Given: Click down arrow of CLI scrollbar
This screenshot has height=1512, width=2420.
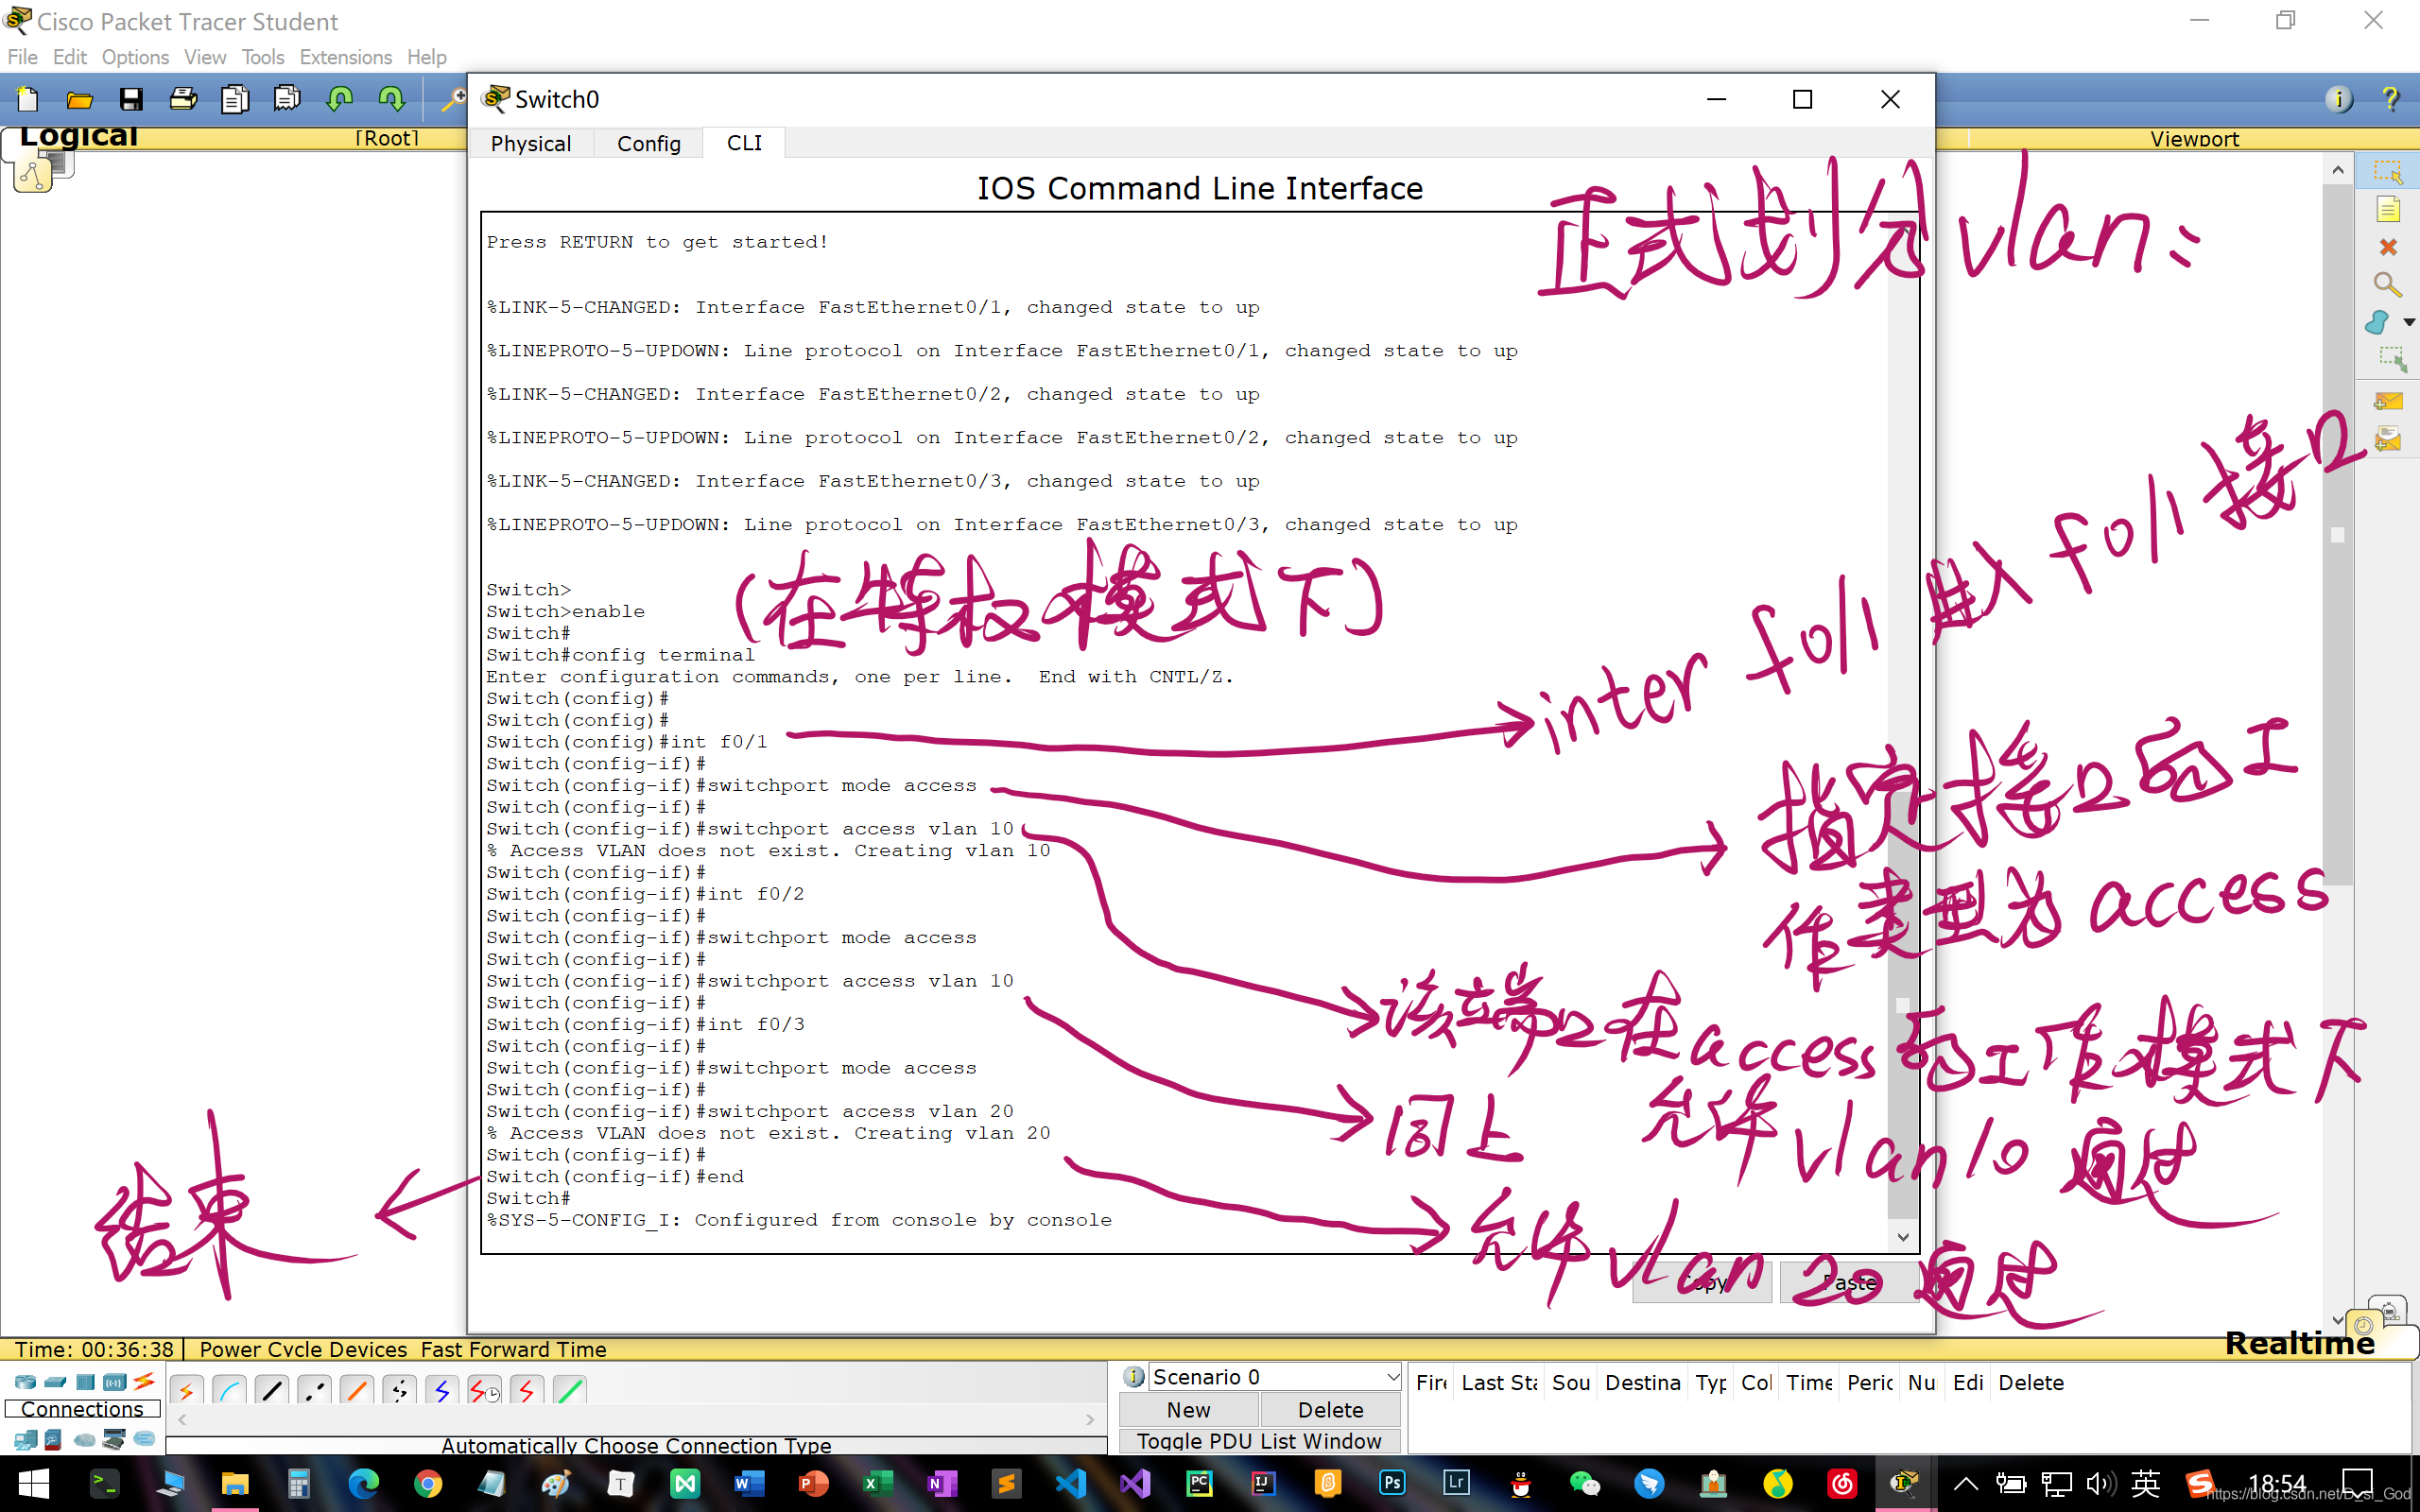Looking at the screenshot, I should (1902, 1237).
